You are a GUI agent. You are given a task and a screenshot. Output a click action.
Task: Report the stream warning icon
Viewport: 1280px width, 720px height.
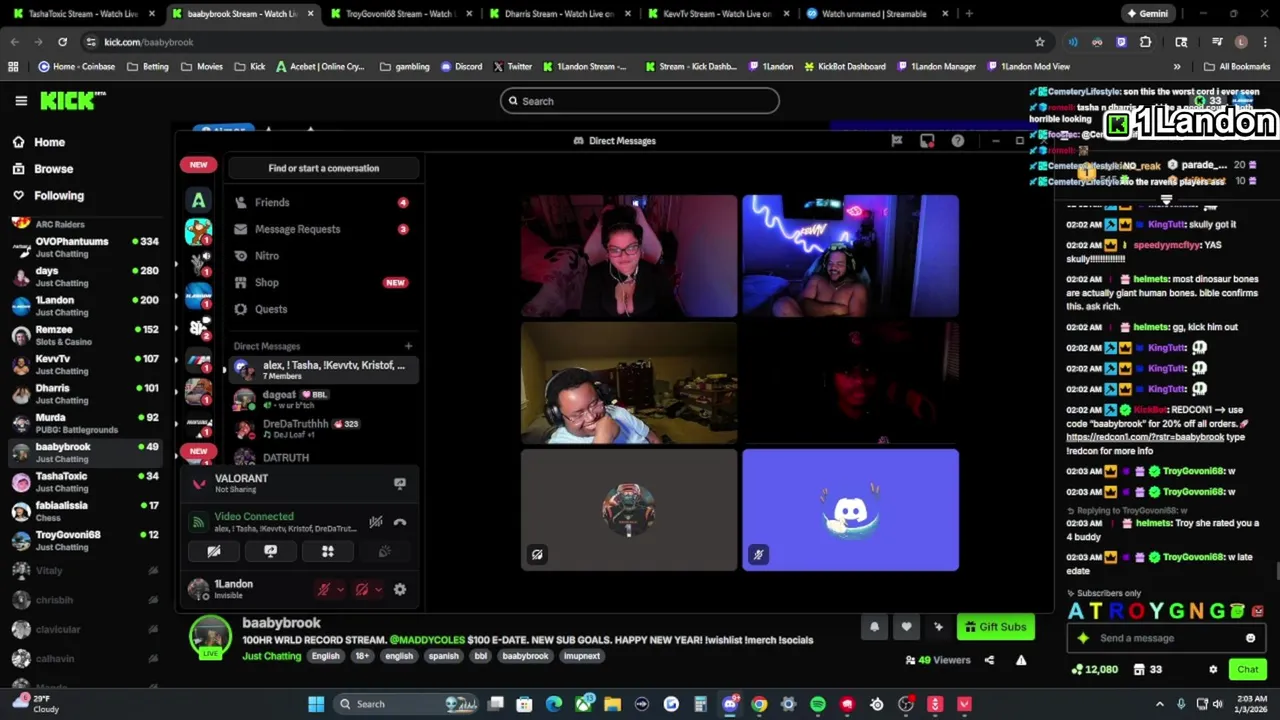tap(1021, 660)
